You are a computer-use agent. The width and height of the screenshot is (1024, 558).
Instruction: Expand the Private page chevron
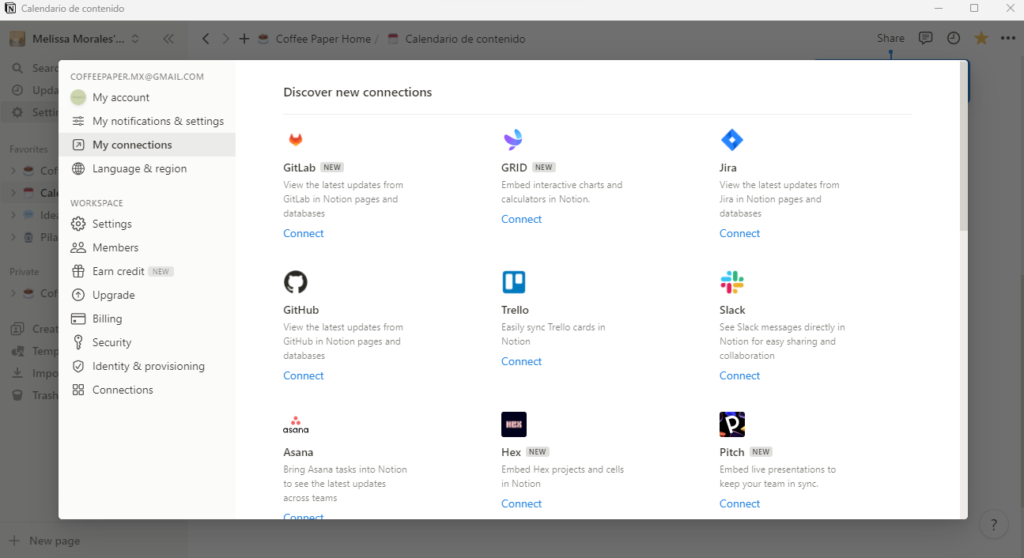coord(13,293)
